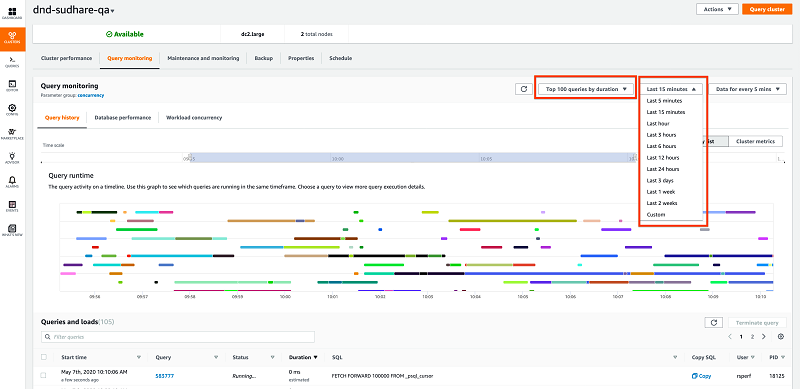Go to the previous results page
The width and height of the screenshot is (800, 389).
(x=730, y=337)
